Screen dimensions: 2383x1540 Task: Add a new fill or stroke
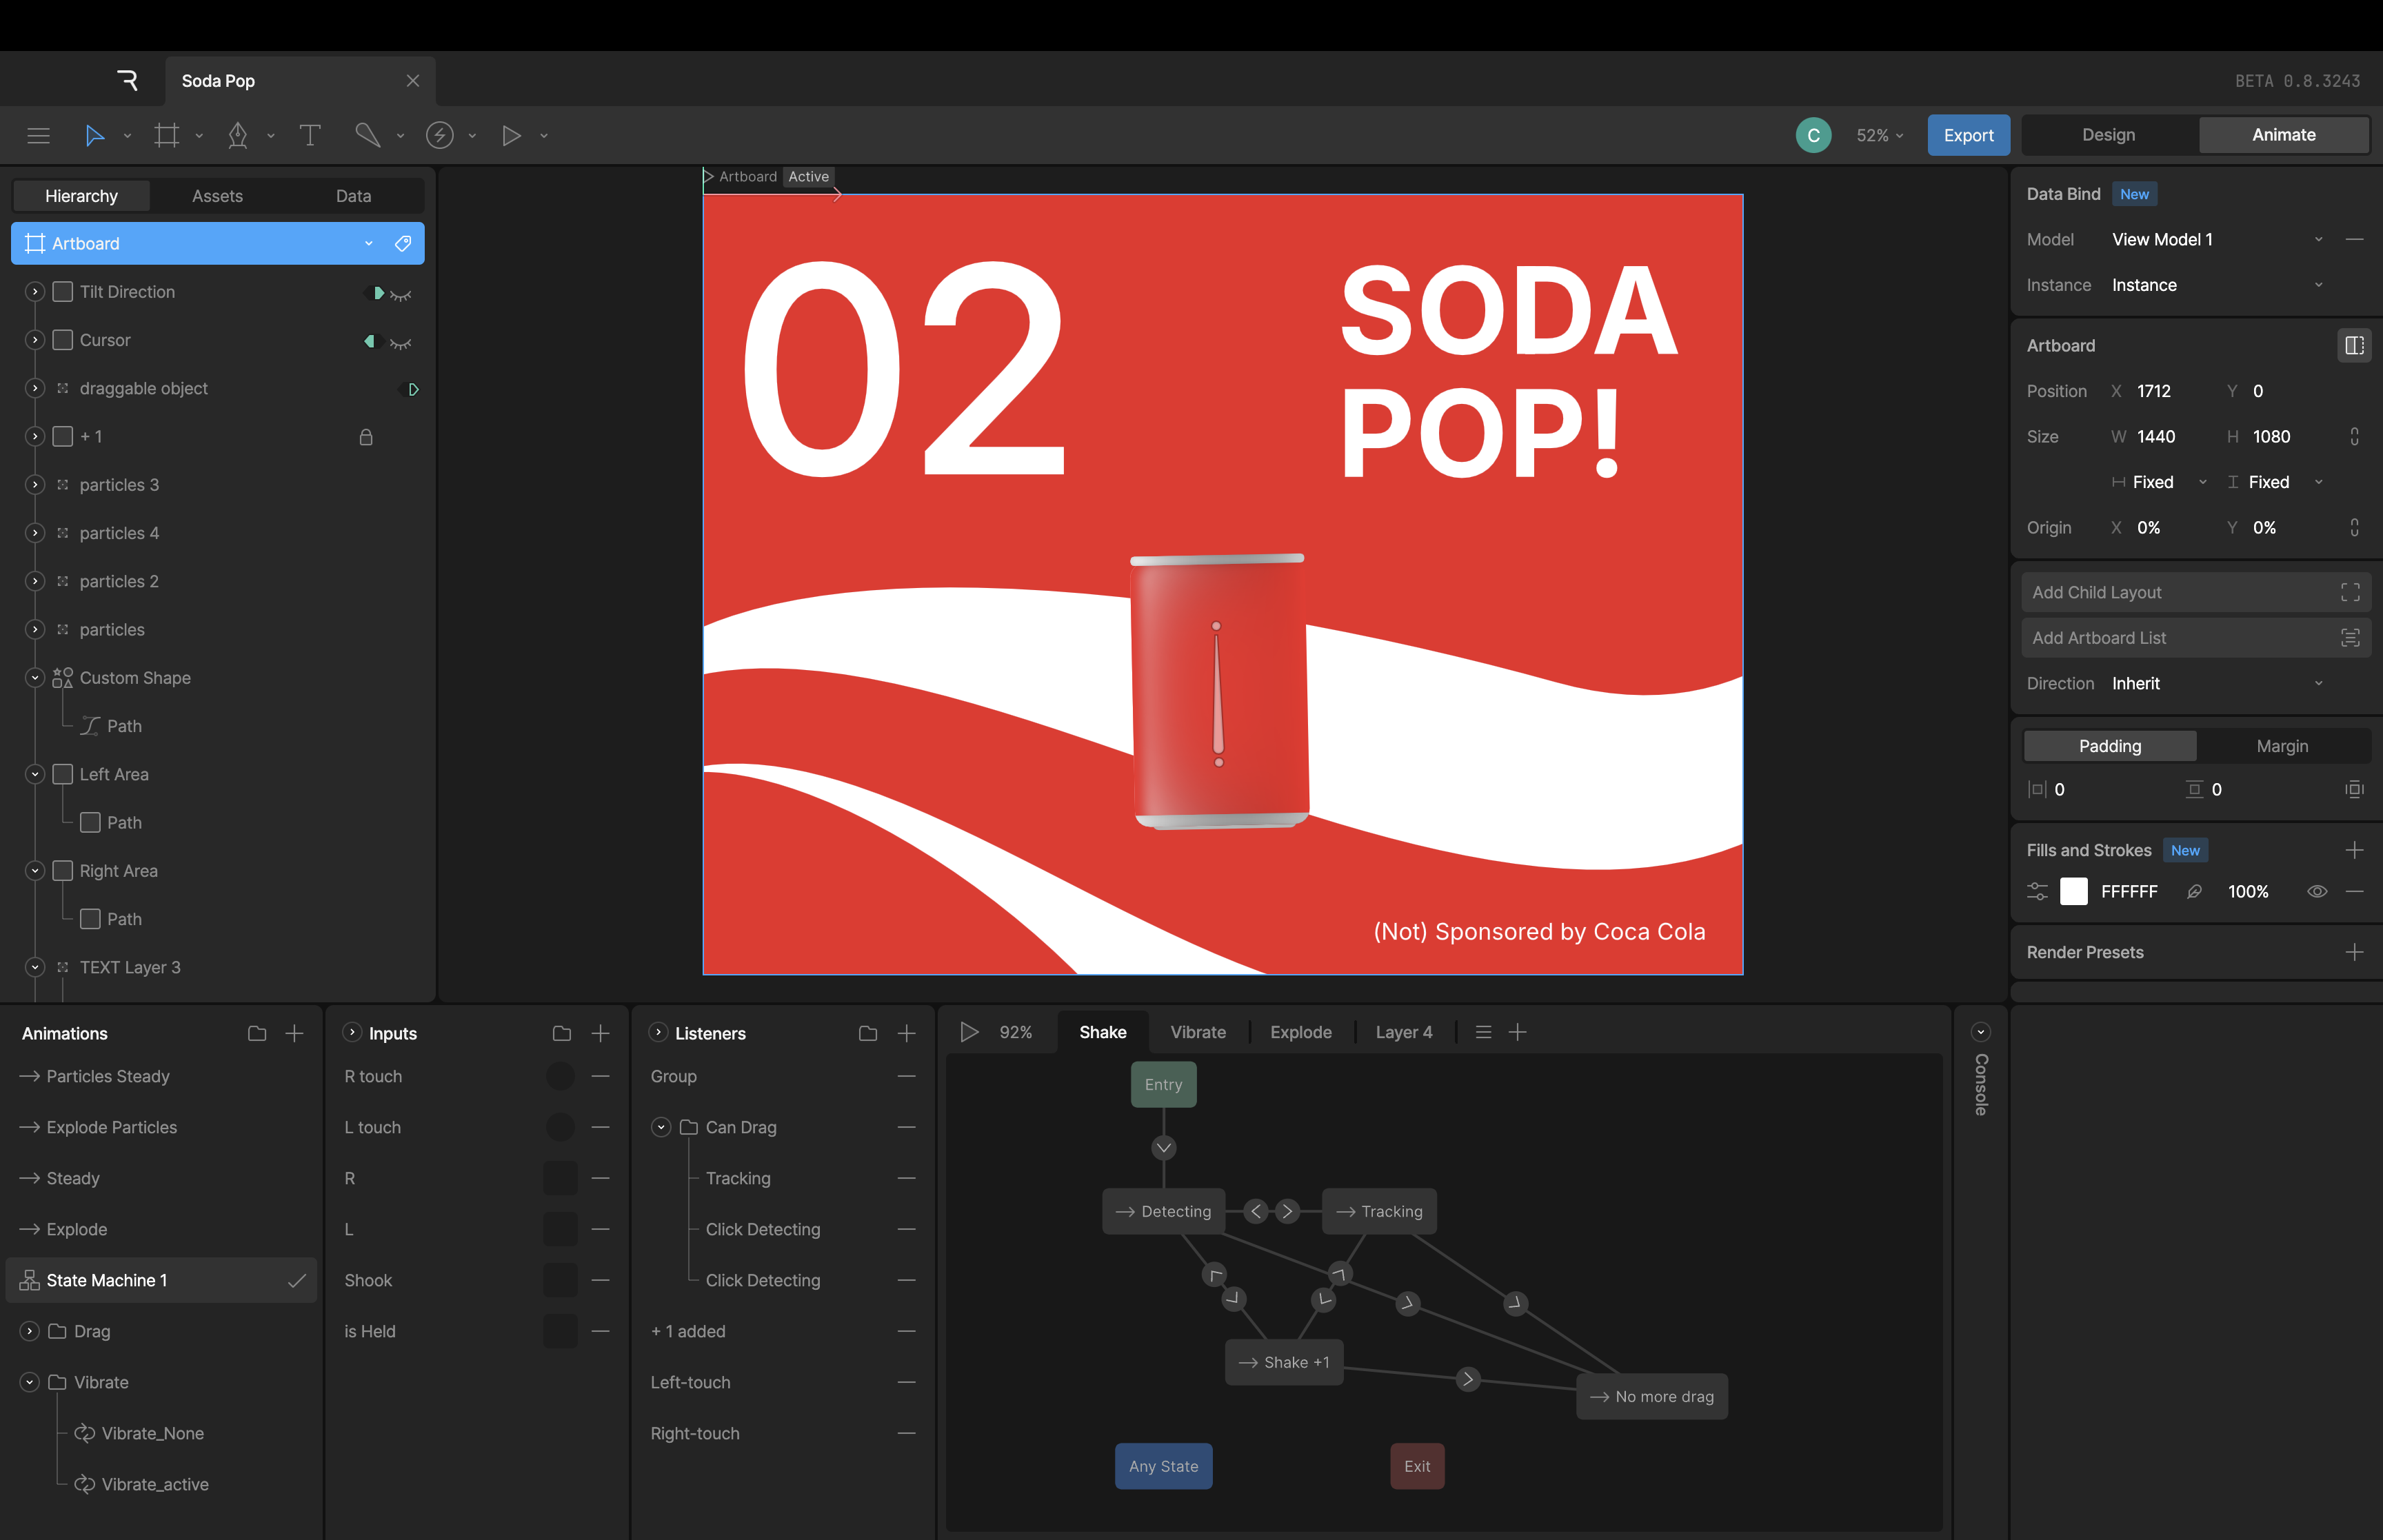click(x=2354, y=850)
